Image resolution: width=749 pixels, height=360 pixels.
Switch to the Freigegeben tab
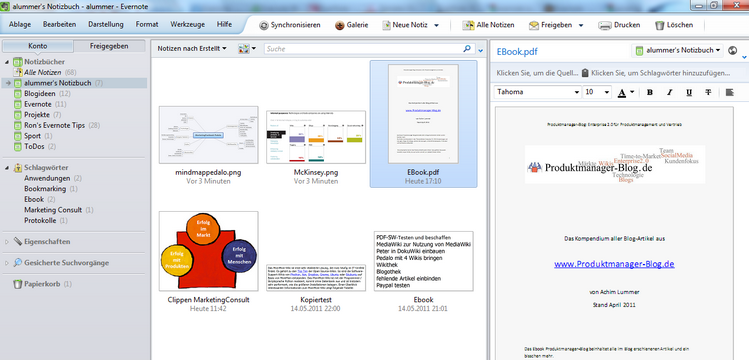click(x=109, y=46)
